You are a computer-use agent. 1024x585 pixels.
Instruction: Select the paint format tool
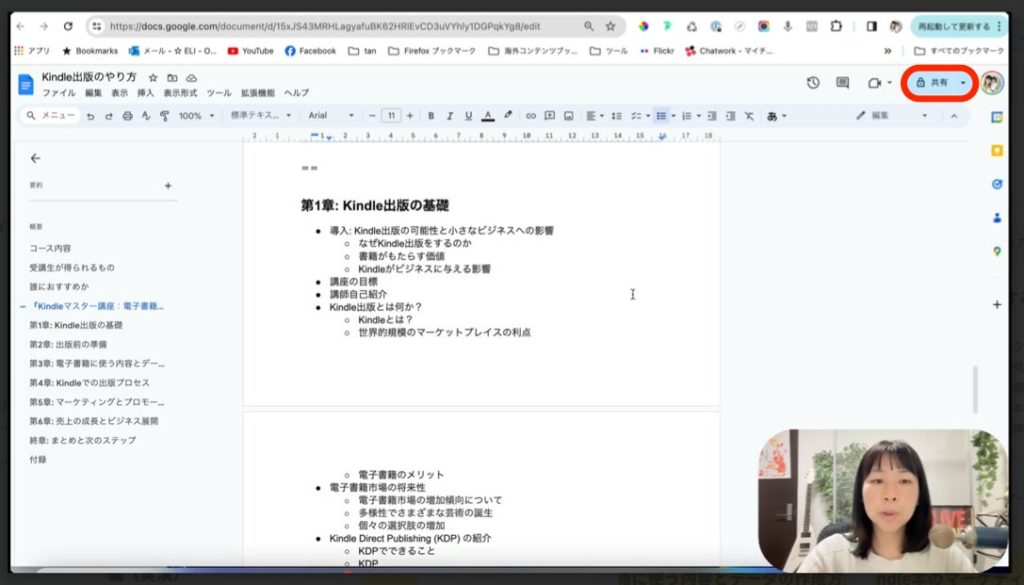point(164,116)
